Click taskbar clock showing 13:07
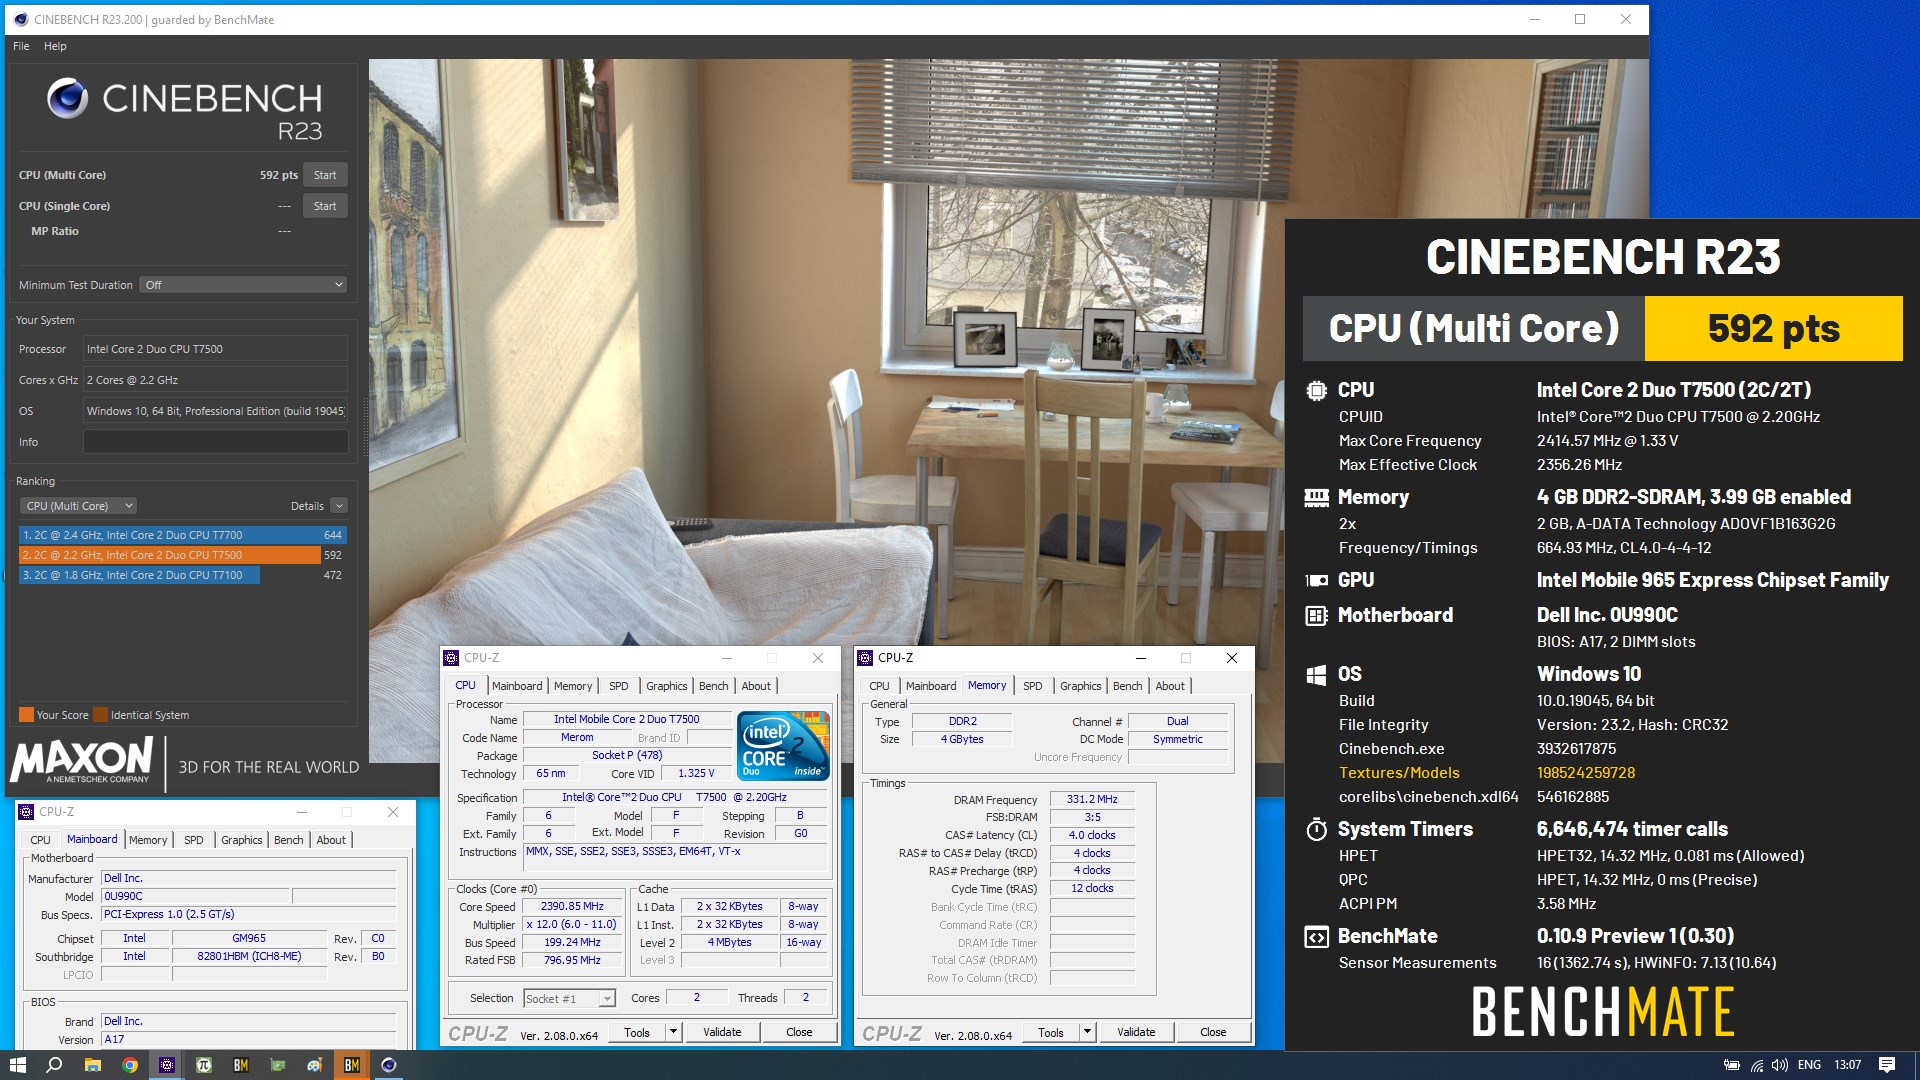 (1847, 1065)
